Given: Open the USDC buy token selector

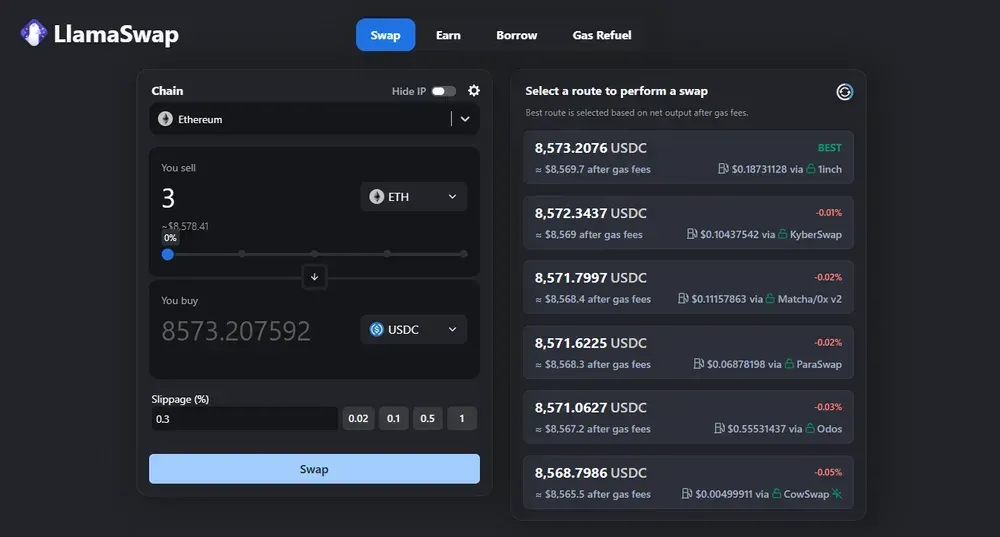Looking at the screenshot, I should click(x=413, y=329).
